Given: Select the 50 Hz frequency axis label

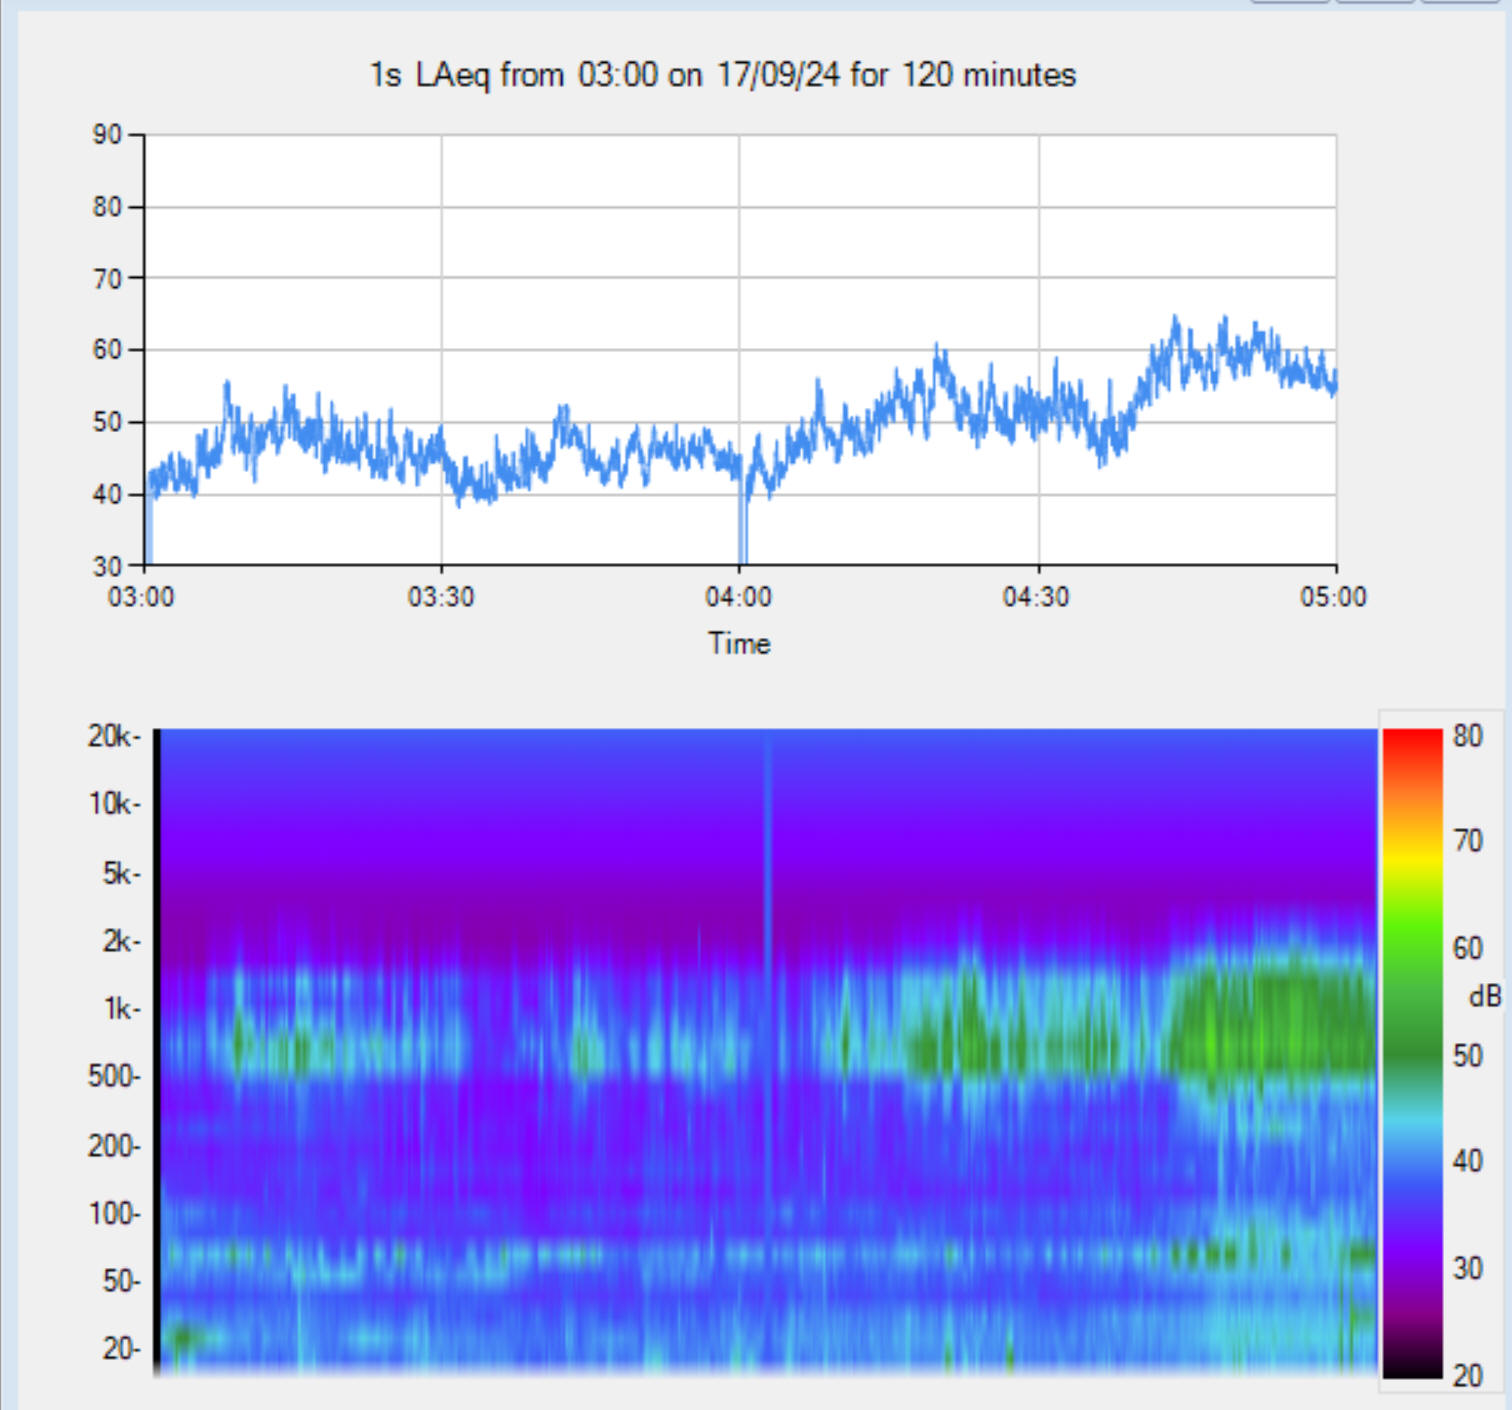Looking at the screenshot, I should pyautogui.click(x=118, y=1281).
